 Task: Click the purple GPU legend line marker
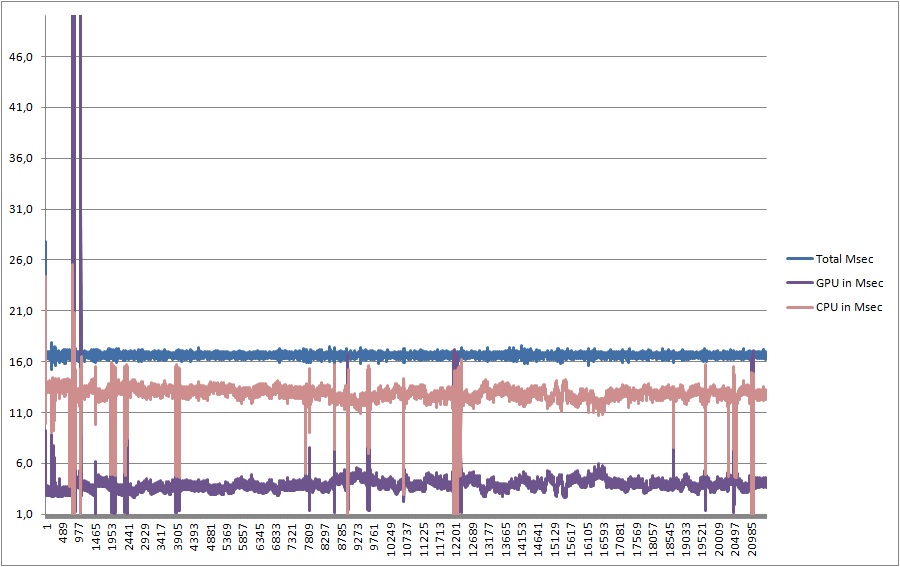(x=796, y=283)
